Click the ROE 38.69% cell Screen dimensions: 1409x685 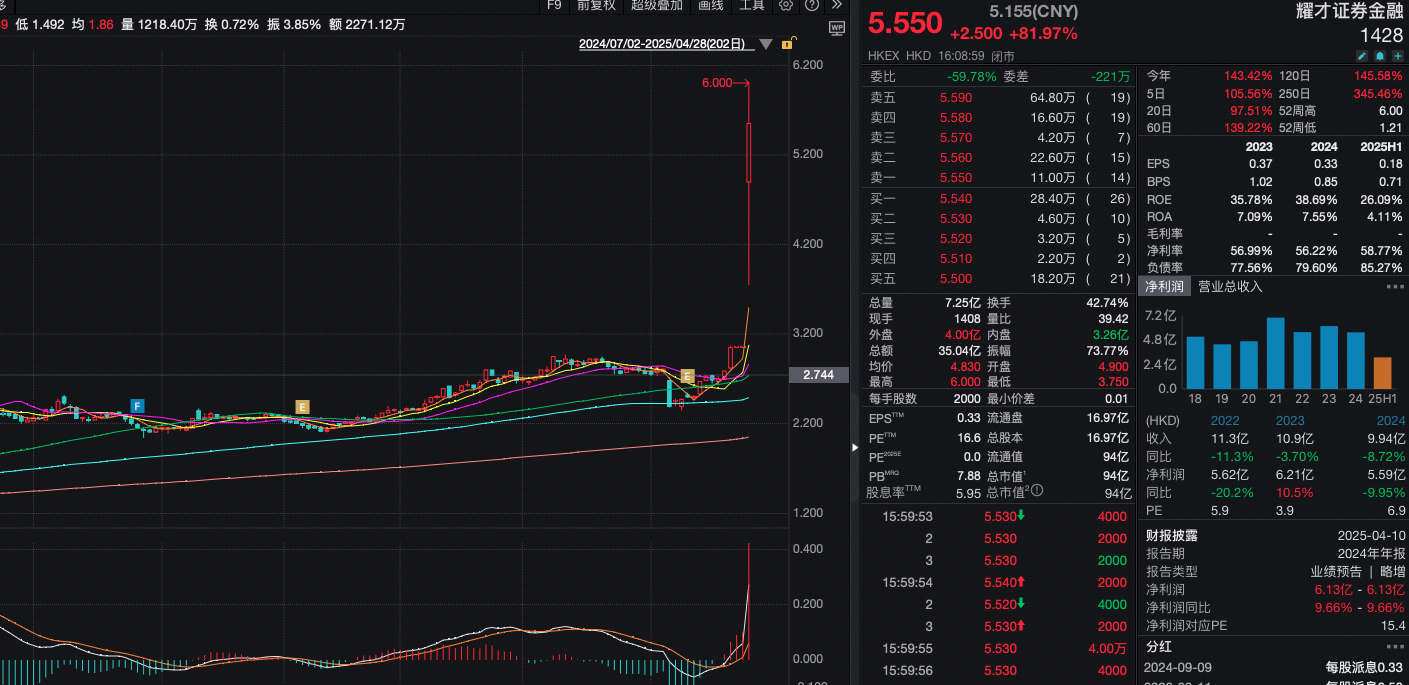tap(1315, 199)
